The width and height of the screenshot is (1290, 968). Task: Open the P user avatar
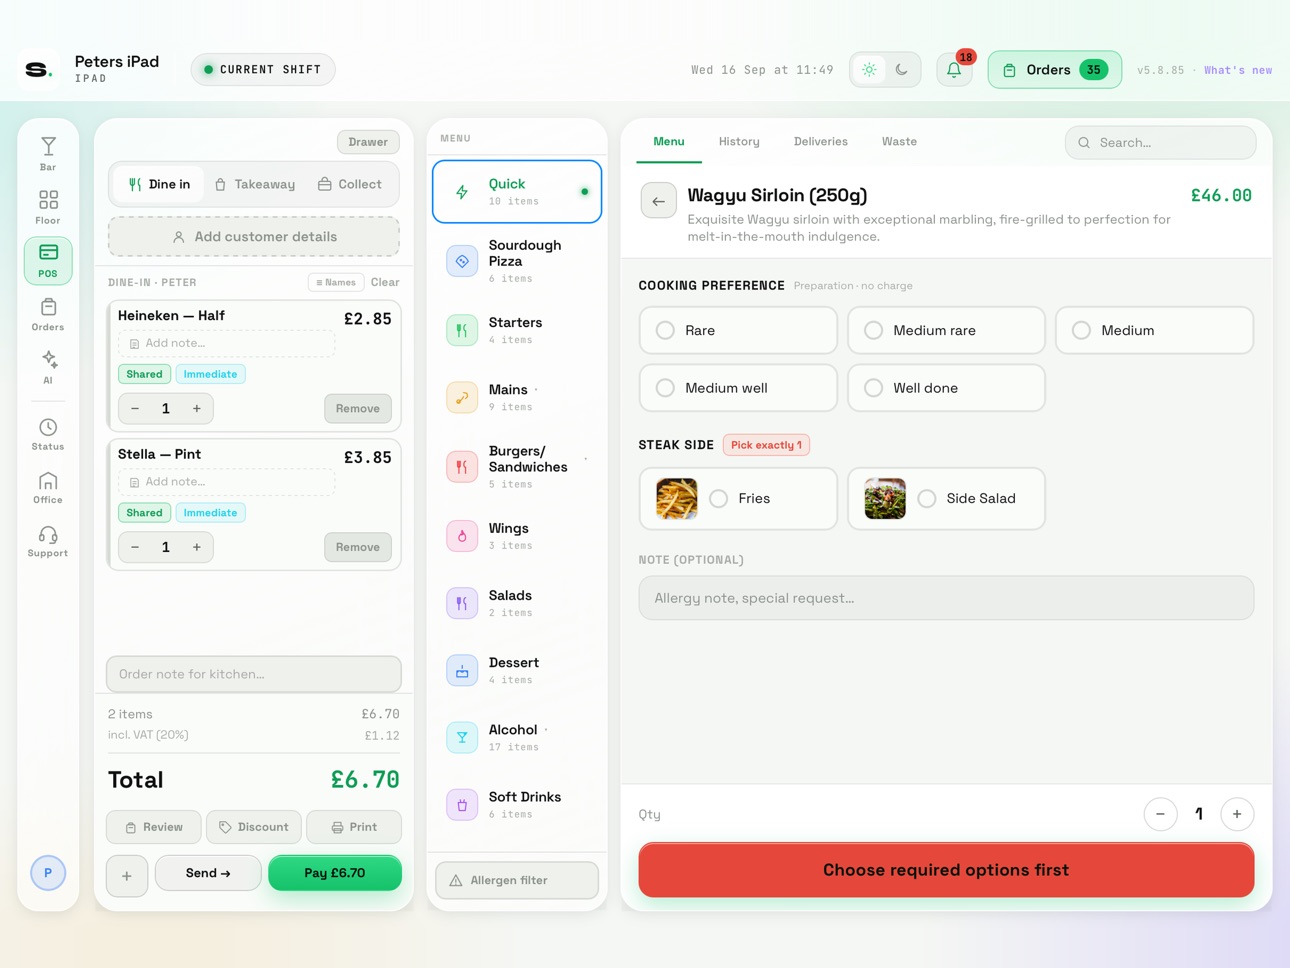coord(48,873)
